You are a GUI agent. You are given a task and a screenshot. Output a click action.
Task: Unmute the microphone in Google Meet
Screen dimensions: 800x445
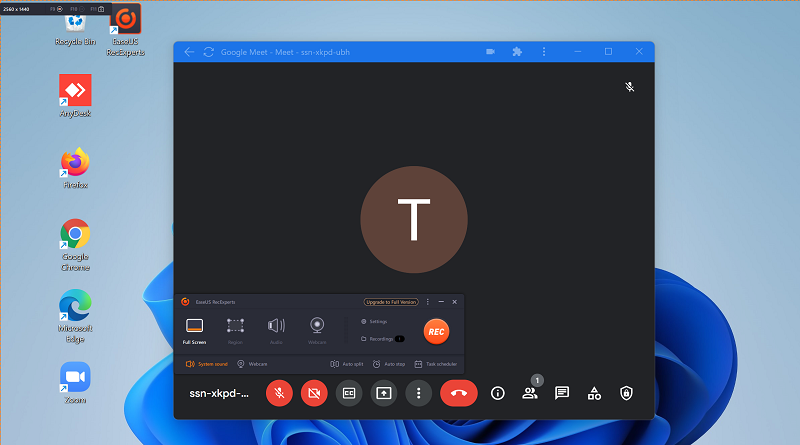(x=279, y=393)
